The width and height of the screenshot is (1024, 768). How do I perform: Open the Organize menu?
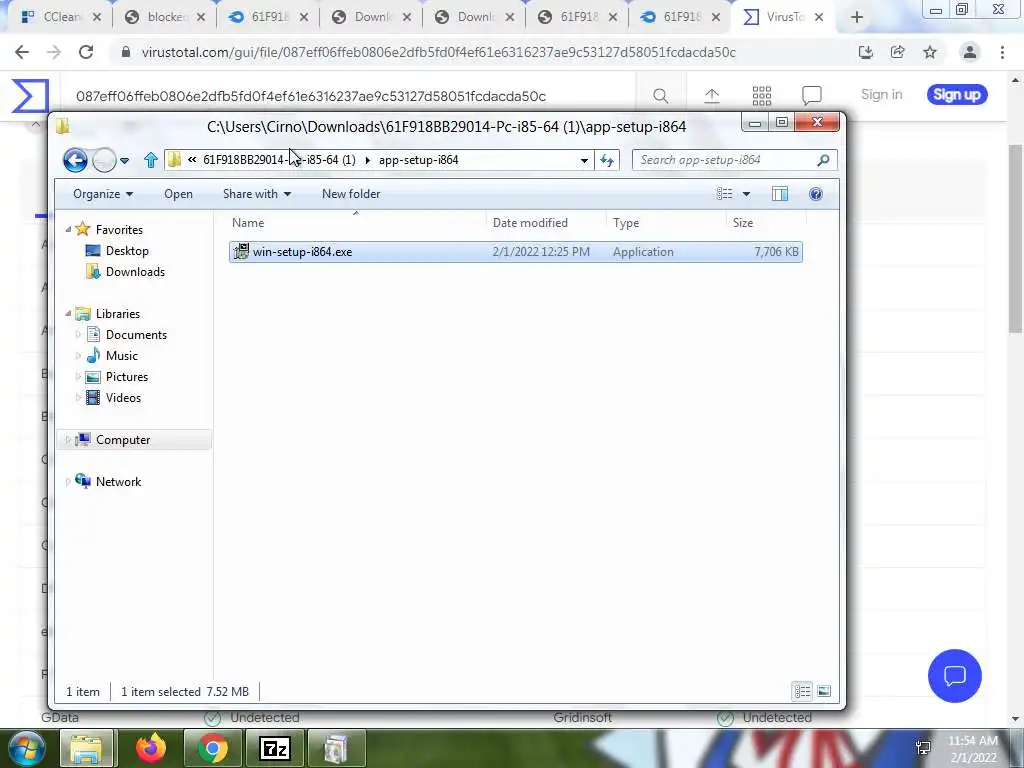click(103, 194)
